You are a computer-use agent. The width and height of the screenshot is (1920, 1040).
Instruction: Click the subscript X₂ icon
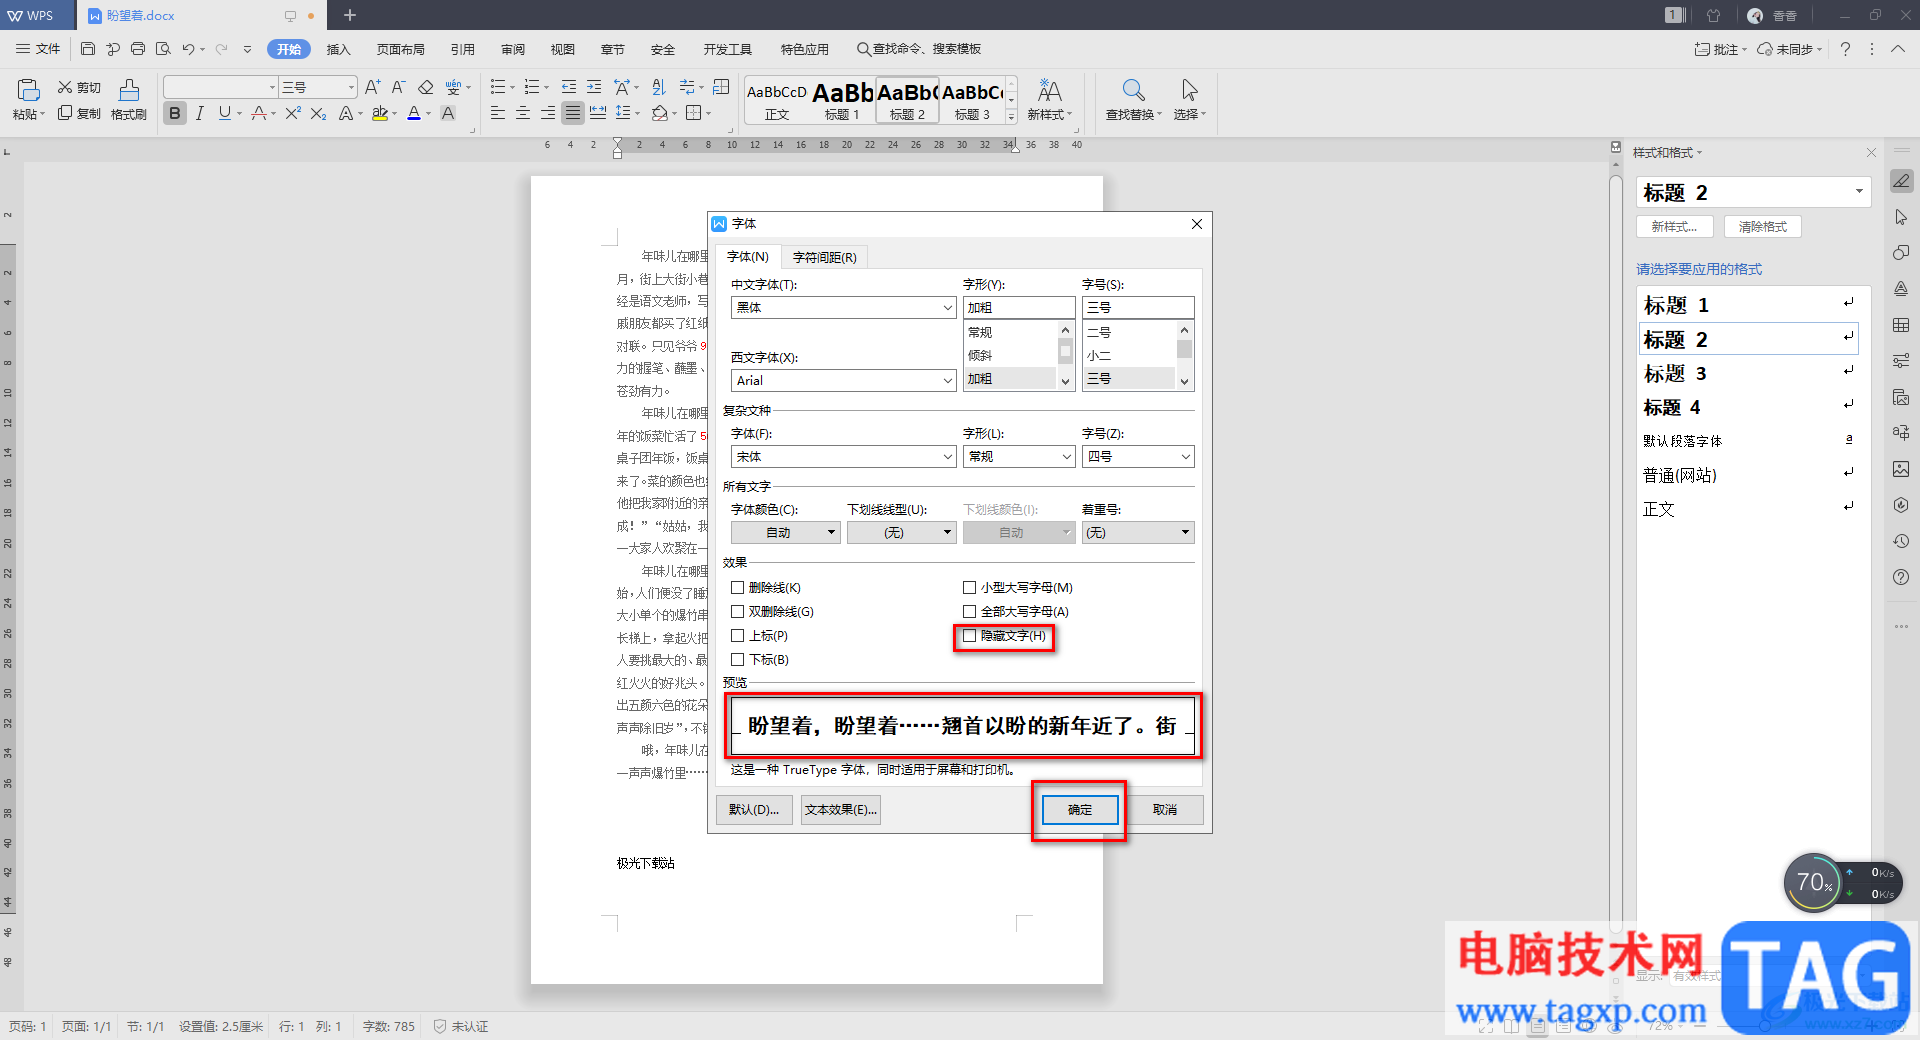[x=318, y=113]
